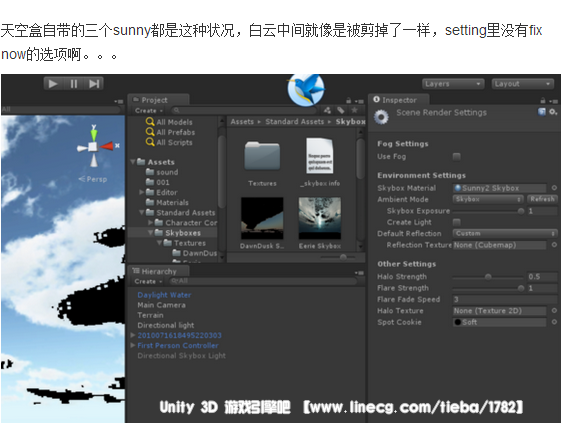The height and width of the screenshot is (424, 569).
Task: Start play mode with the Play button
Action: point(53,84)
